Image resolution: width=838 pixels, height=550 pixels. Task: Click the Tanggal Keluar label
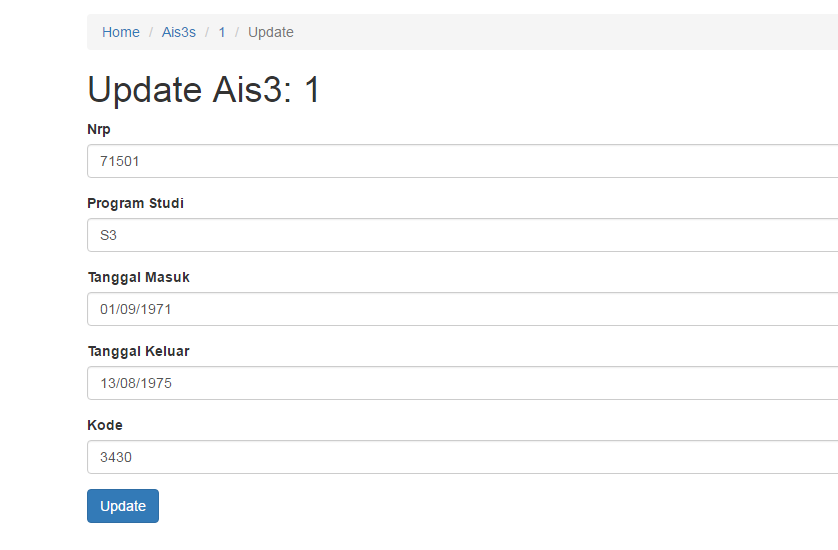139,351
